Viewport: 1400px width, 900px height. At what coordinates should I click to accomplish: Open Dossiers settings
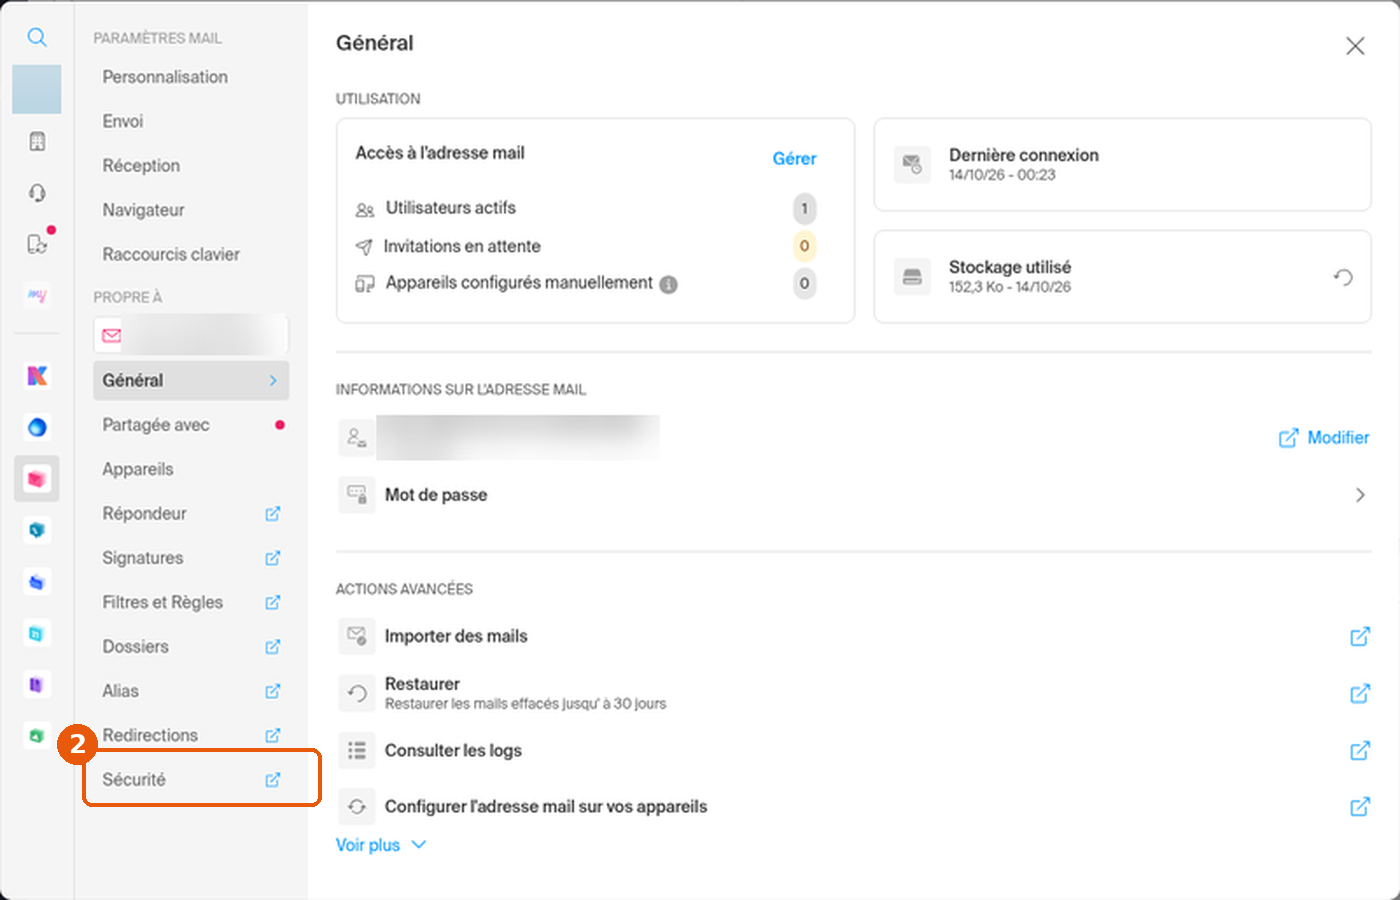pos(135,647)
